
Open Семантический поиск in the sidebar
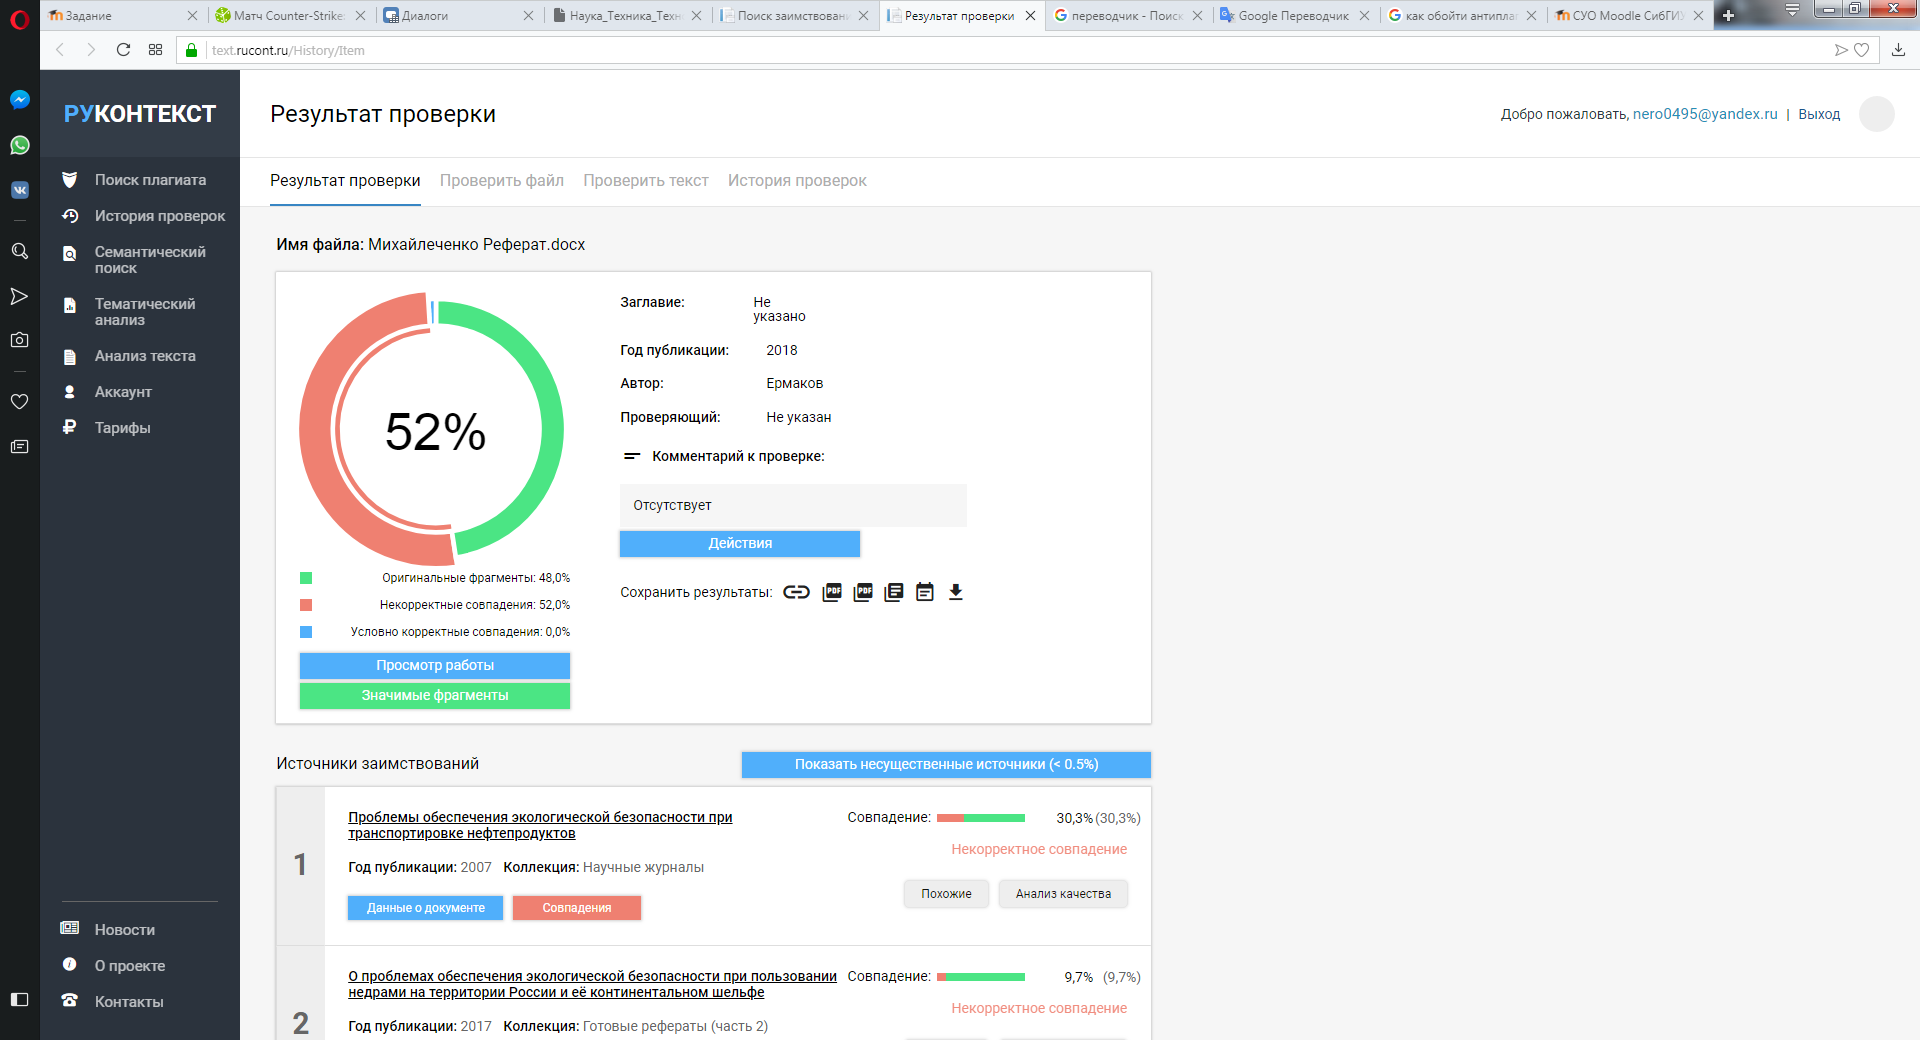[150, 260]
